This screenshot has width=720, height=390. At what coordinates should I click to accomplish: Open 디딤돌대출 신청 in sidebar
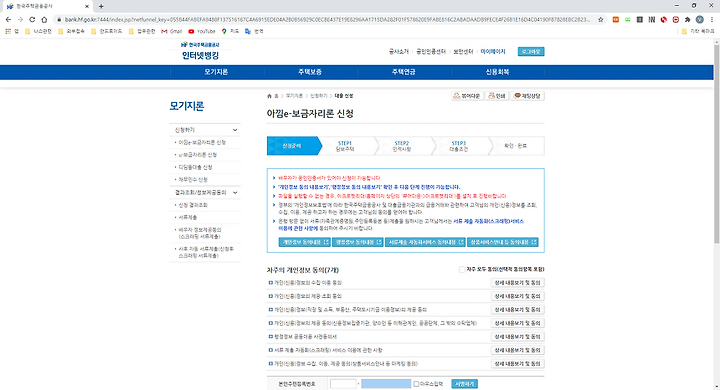[x=195, y=167]
